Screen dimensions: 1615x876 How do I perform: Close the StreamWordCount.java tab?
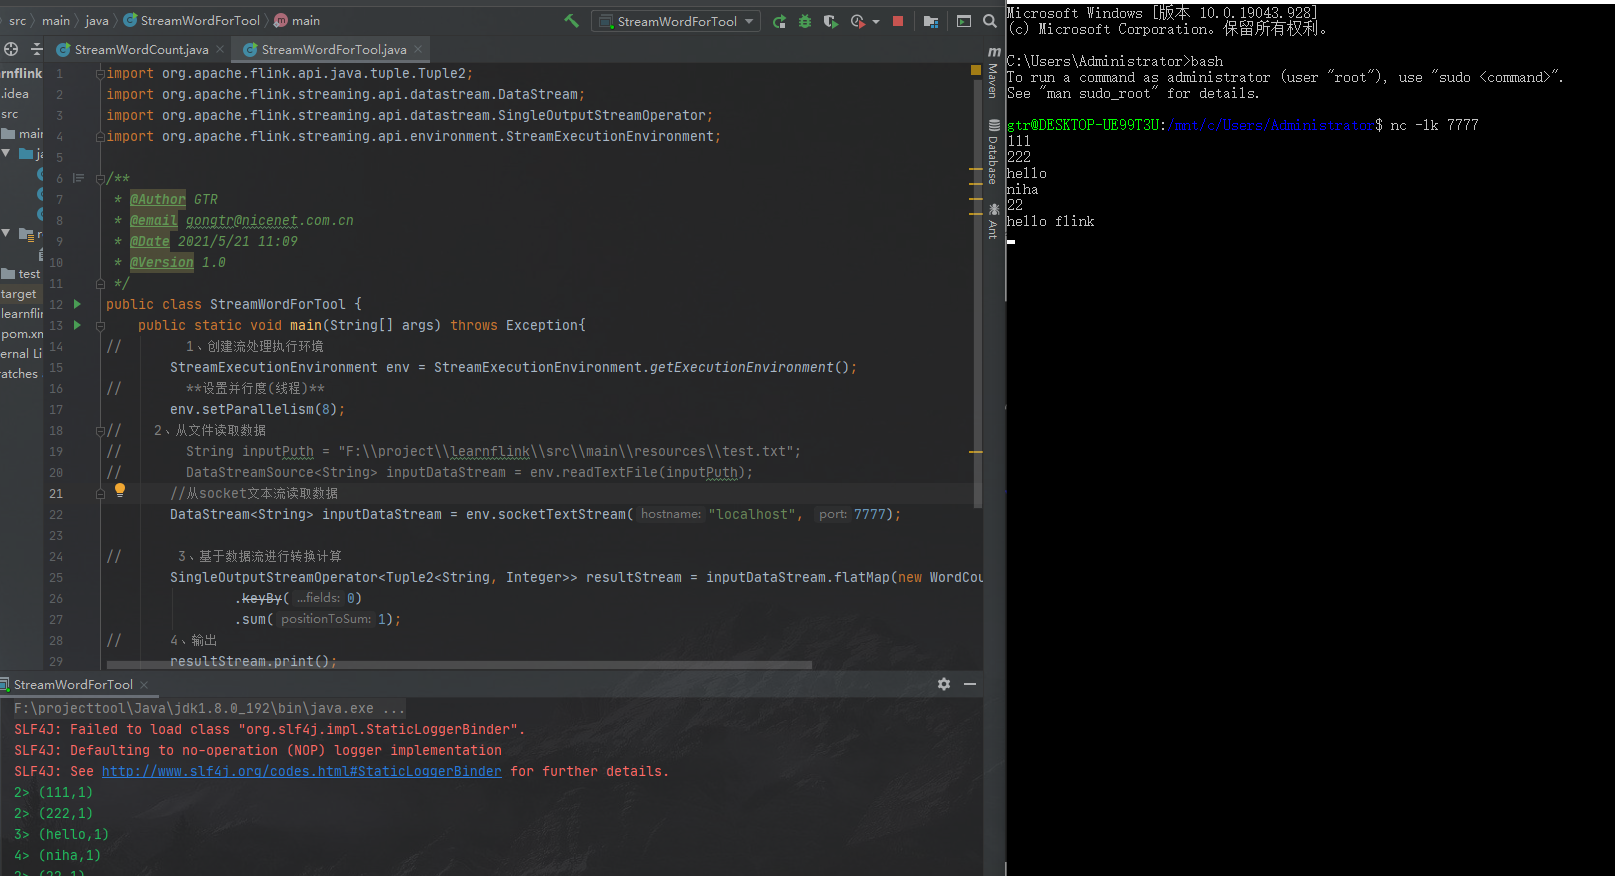pos(220,49)
